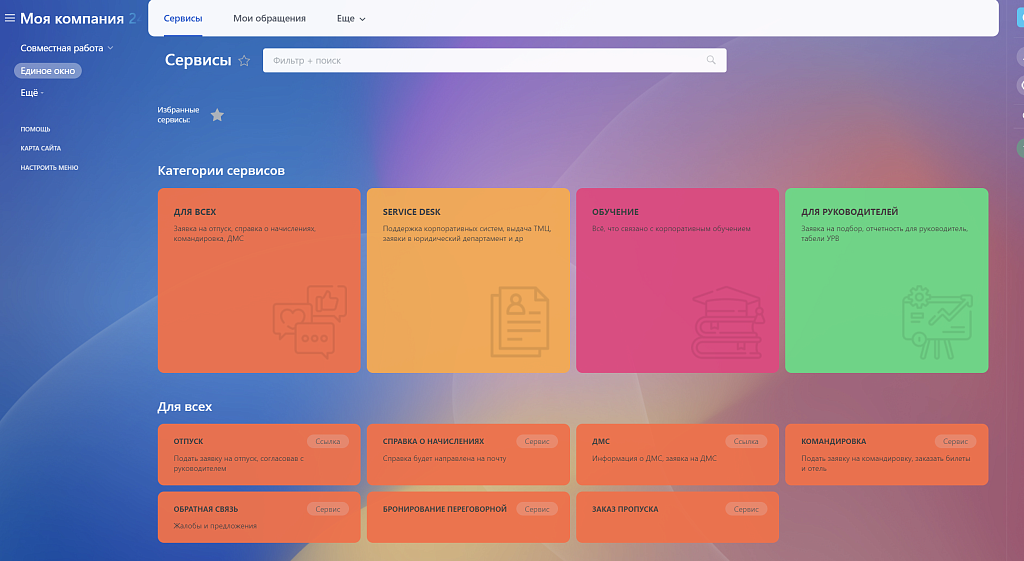Open ПОМОЩЬ link in sidebar
This screenshot has width=1024, height=561.
[x=35, y=129]
